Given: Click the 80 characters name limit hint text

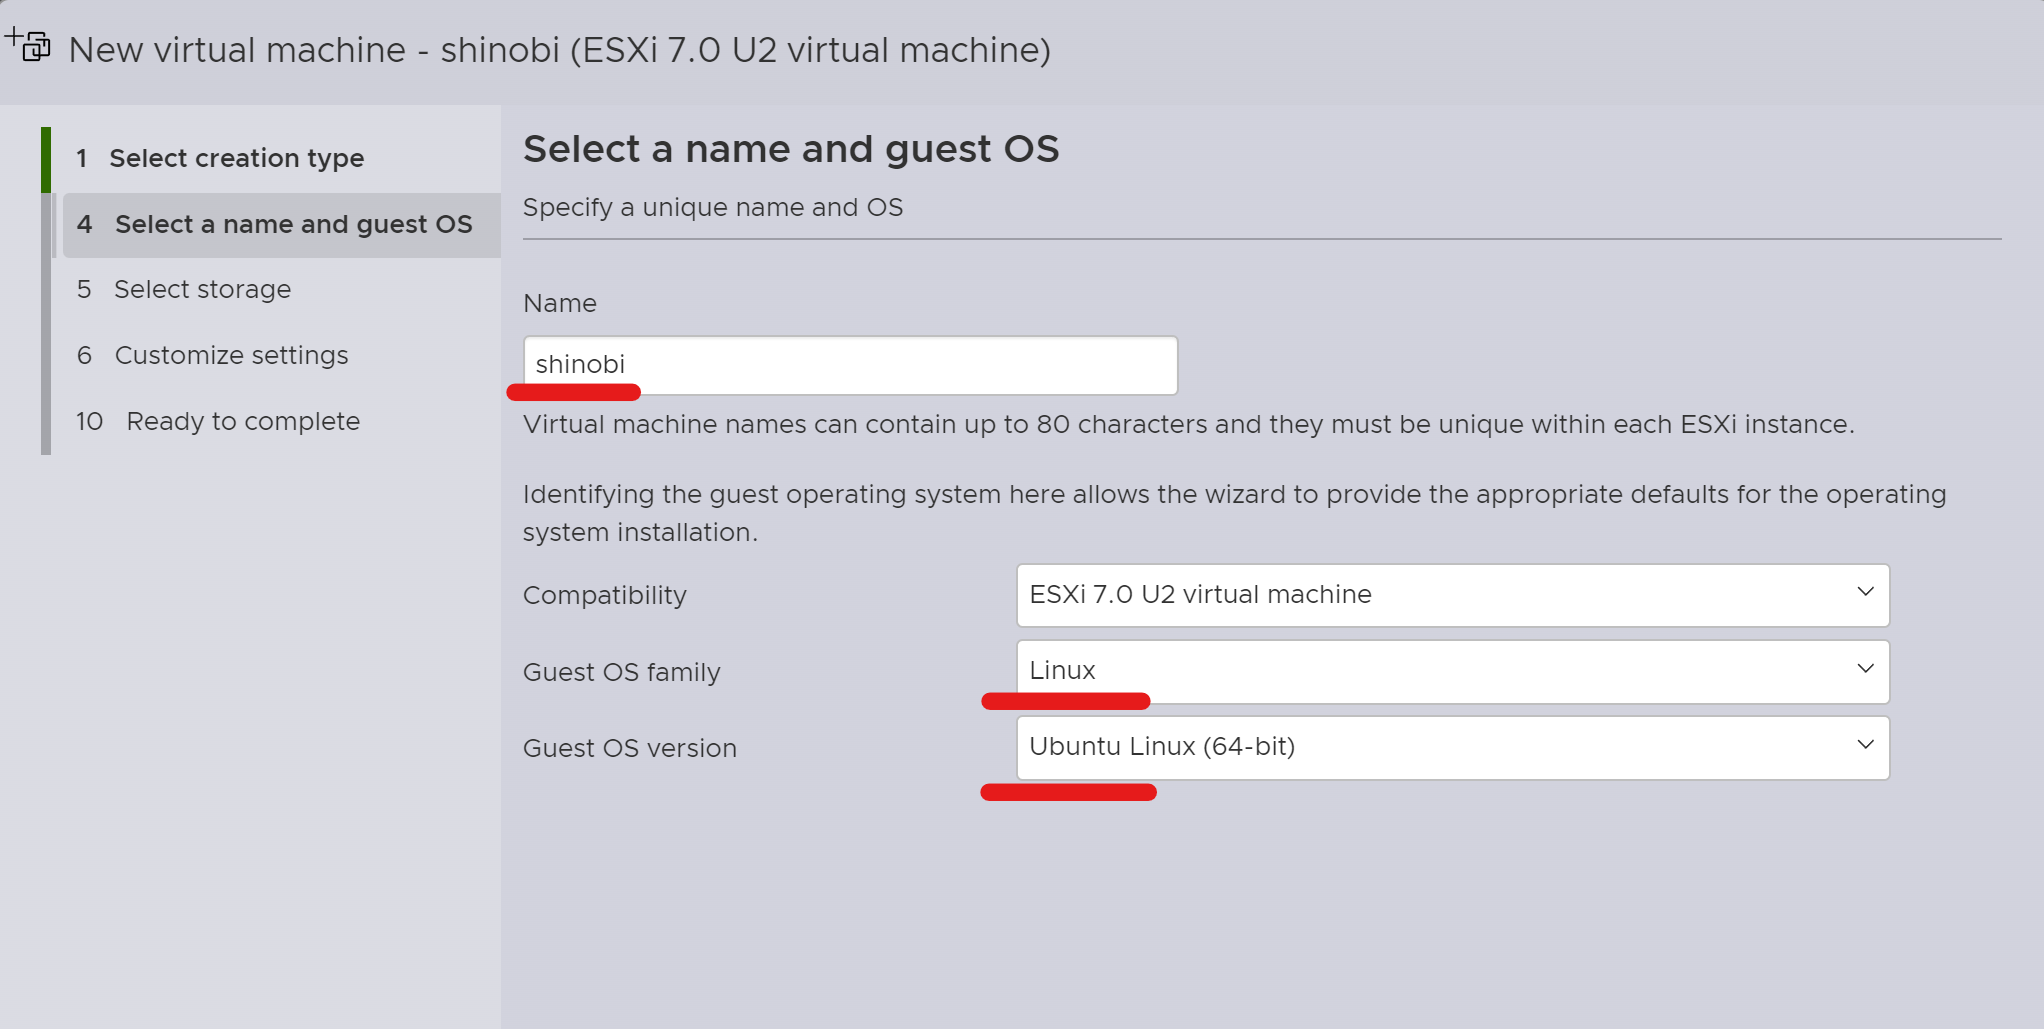Looking at the screenshot, I should (1188, 424).
